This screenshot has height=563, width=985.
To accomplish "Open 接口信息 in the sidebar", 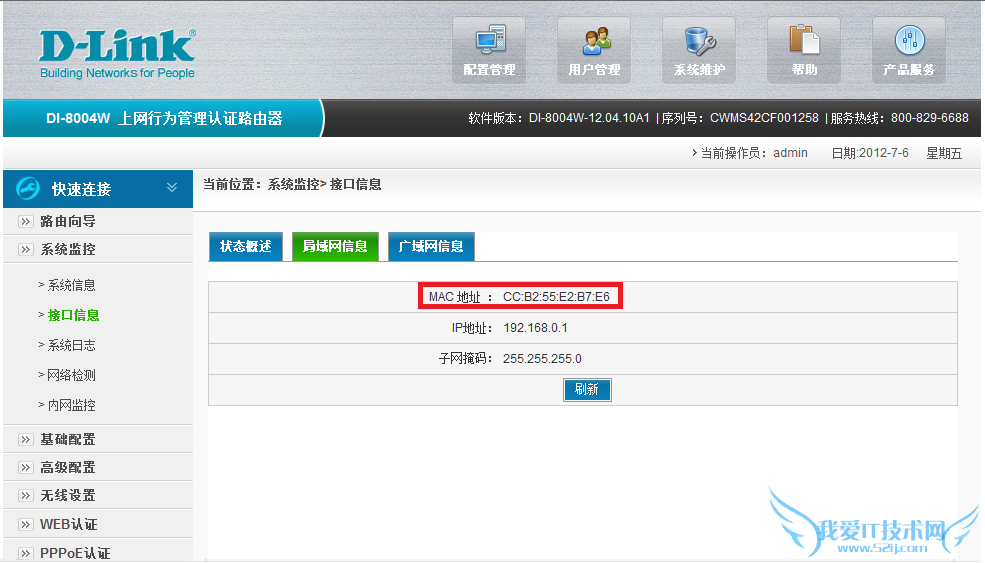I will coord(73,315).
